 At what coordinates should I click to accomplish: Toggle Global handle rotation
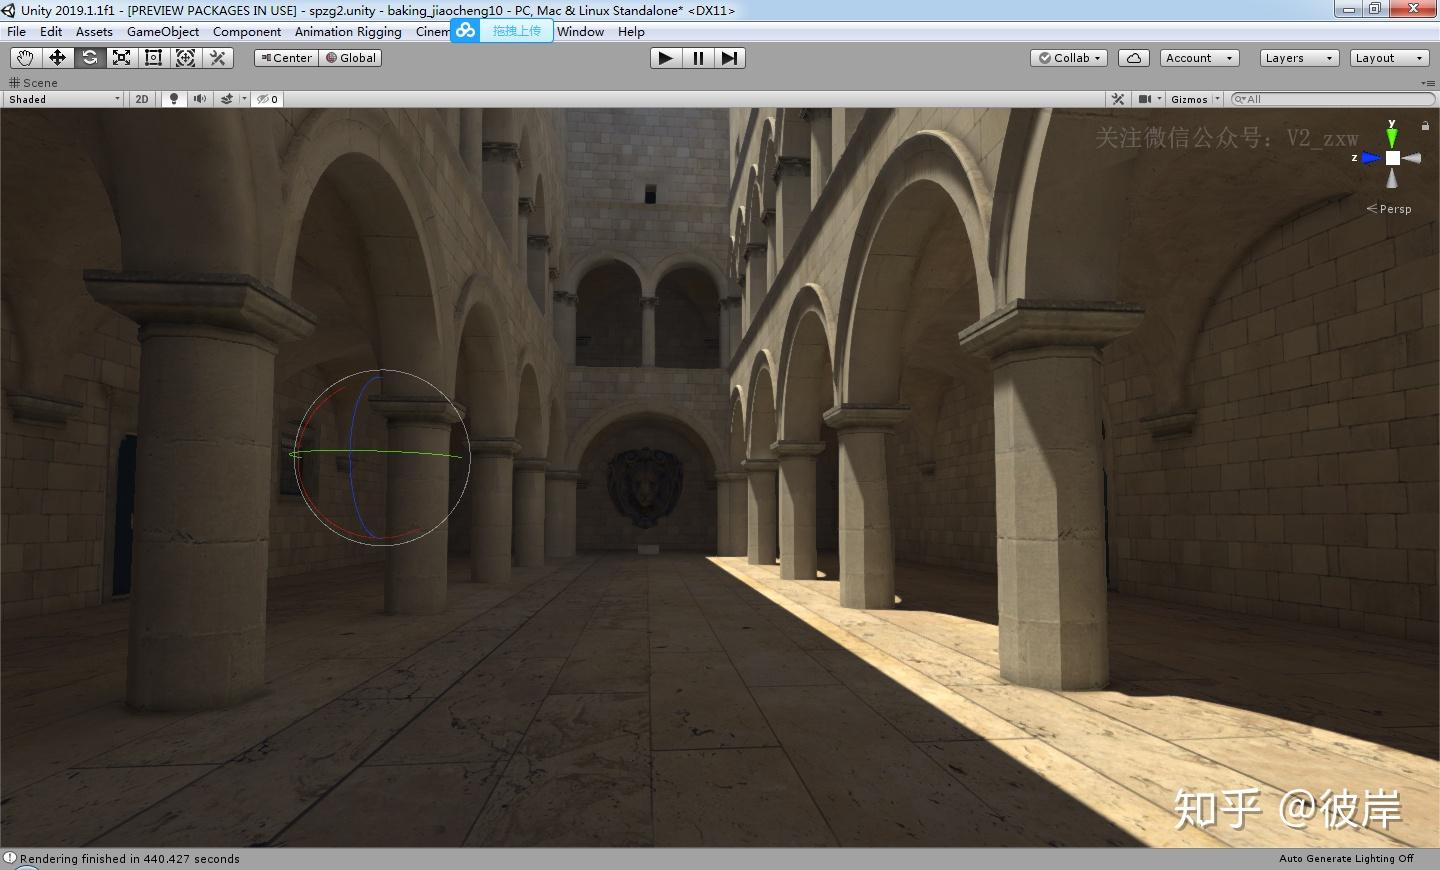350,58
